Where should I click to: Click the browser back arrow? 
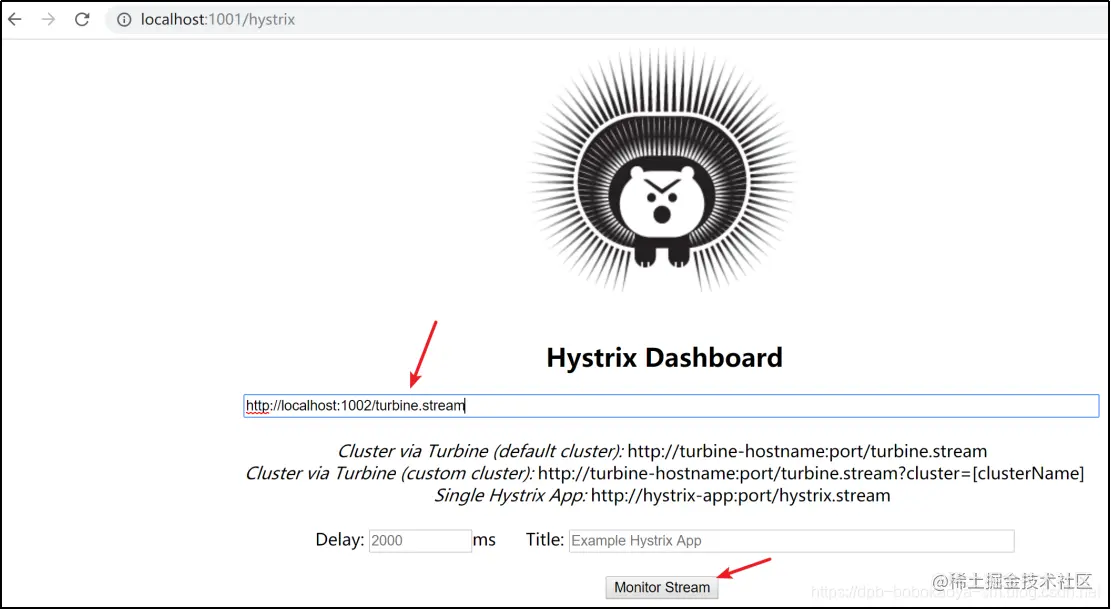click(15, 20)
